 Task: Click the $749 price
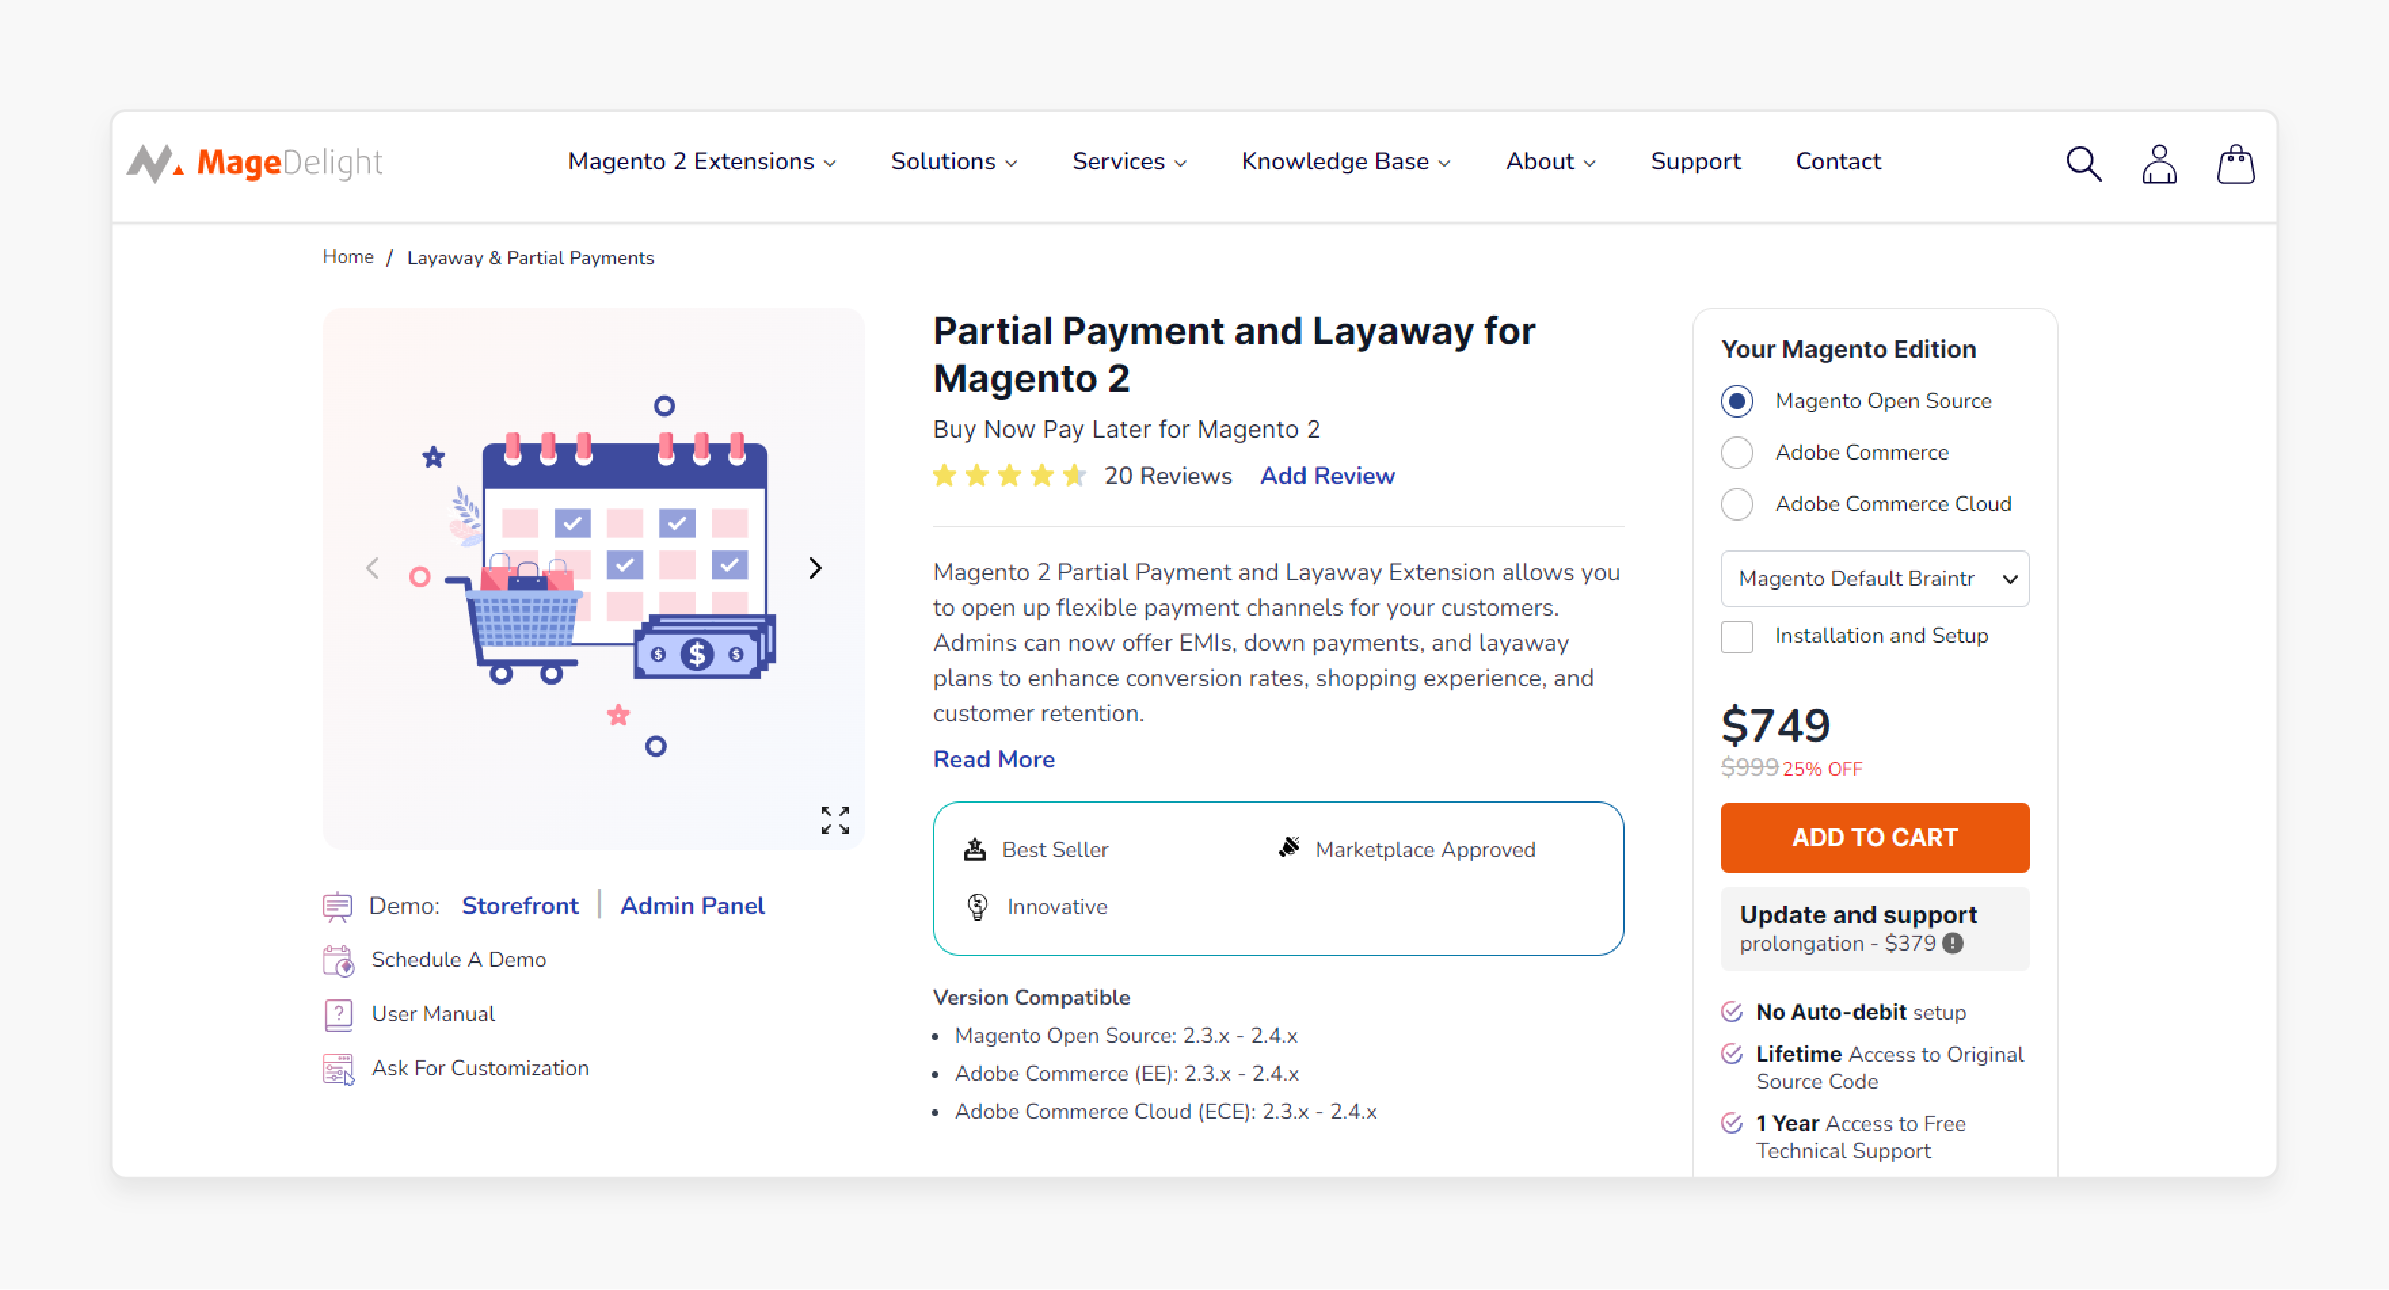pos(1775,725)
